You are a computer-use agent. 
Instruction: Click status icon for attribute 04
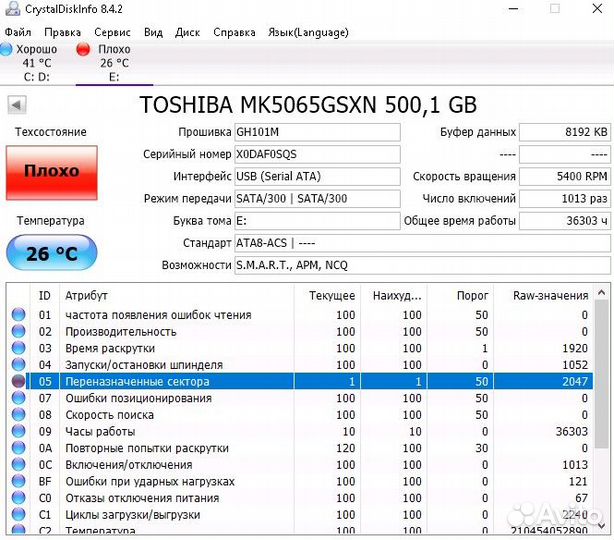[x=18, y=365]
